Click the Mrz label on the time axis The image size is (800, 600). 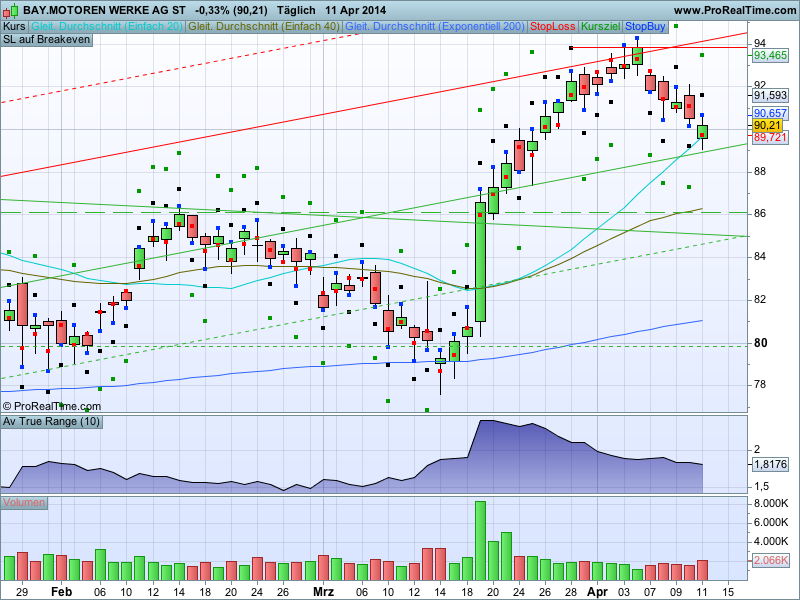point(323,592)
